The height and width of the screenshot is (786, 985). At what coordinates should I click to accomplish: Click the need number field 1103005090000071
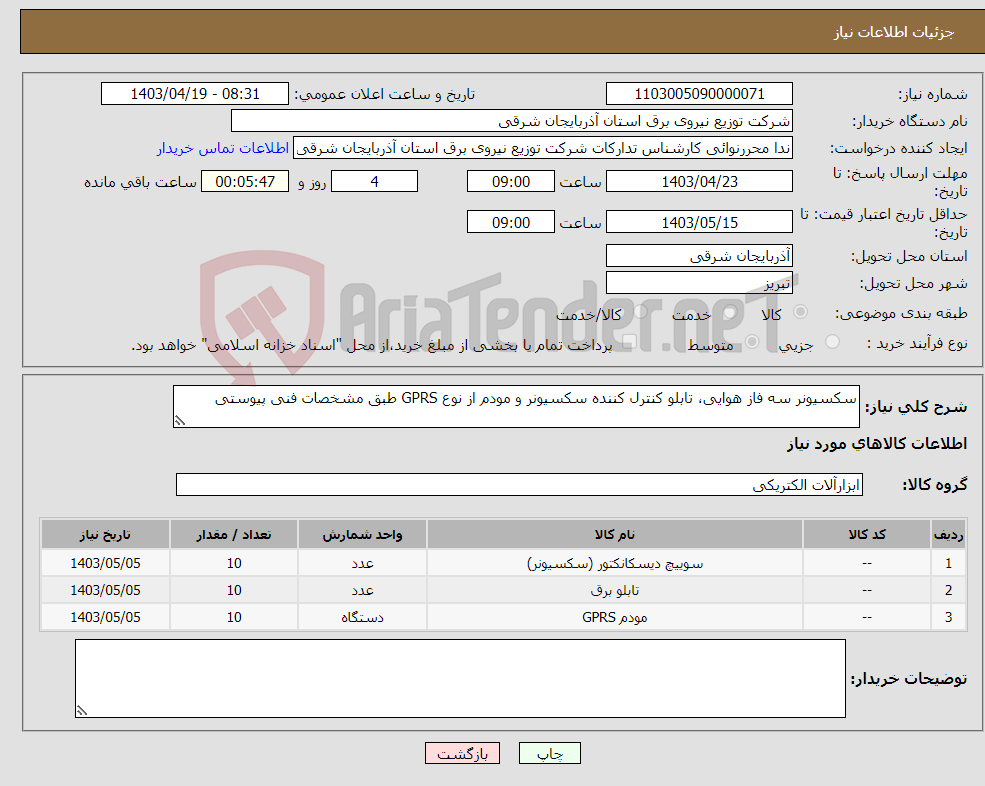[x=699, y=94]
